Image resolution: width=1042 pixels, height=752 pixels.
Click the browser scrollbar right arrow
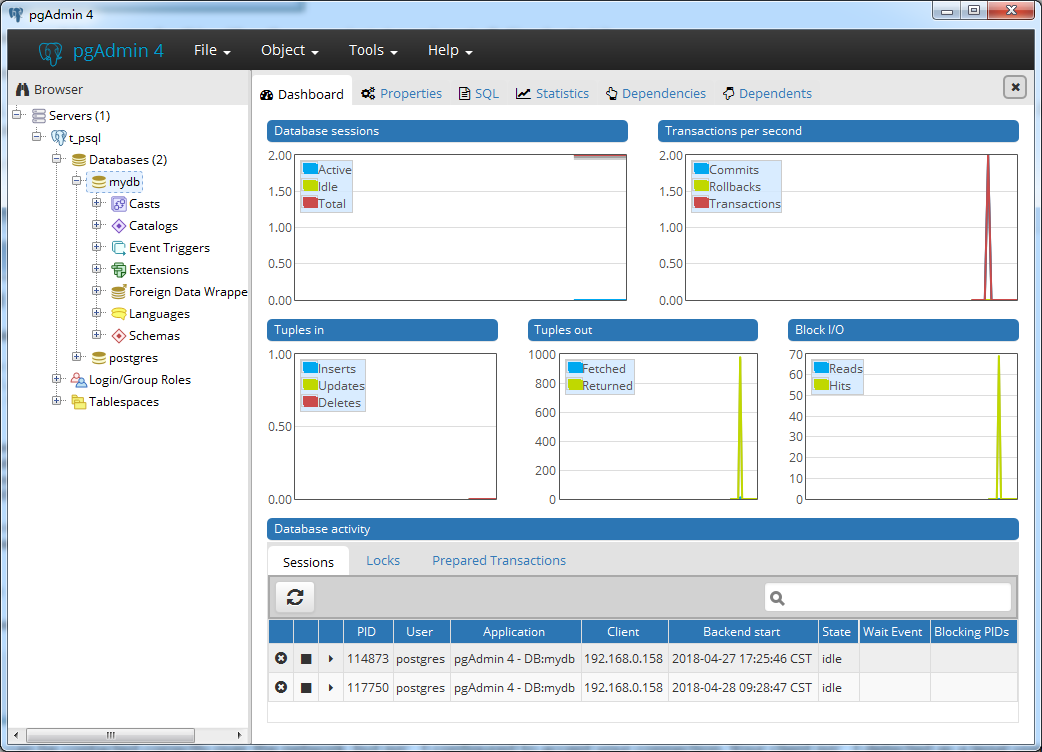pyautogui.click(x=239, y=735)
